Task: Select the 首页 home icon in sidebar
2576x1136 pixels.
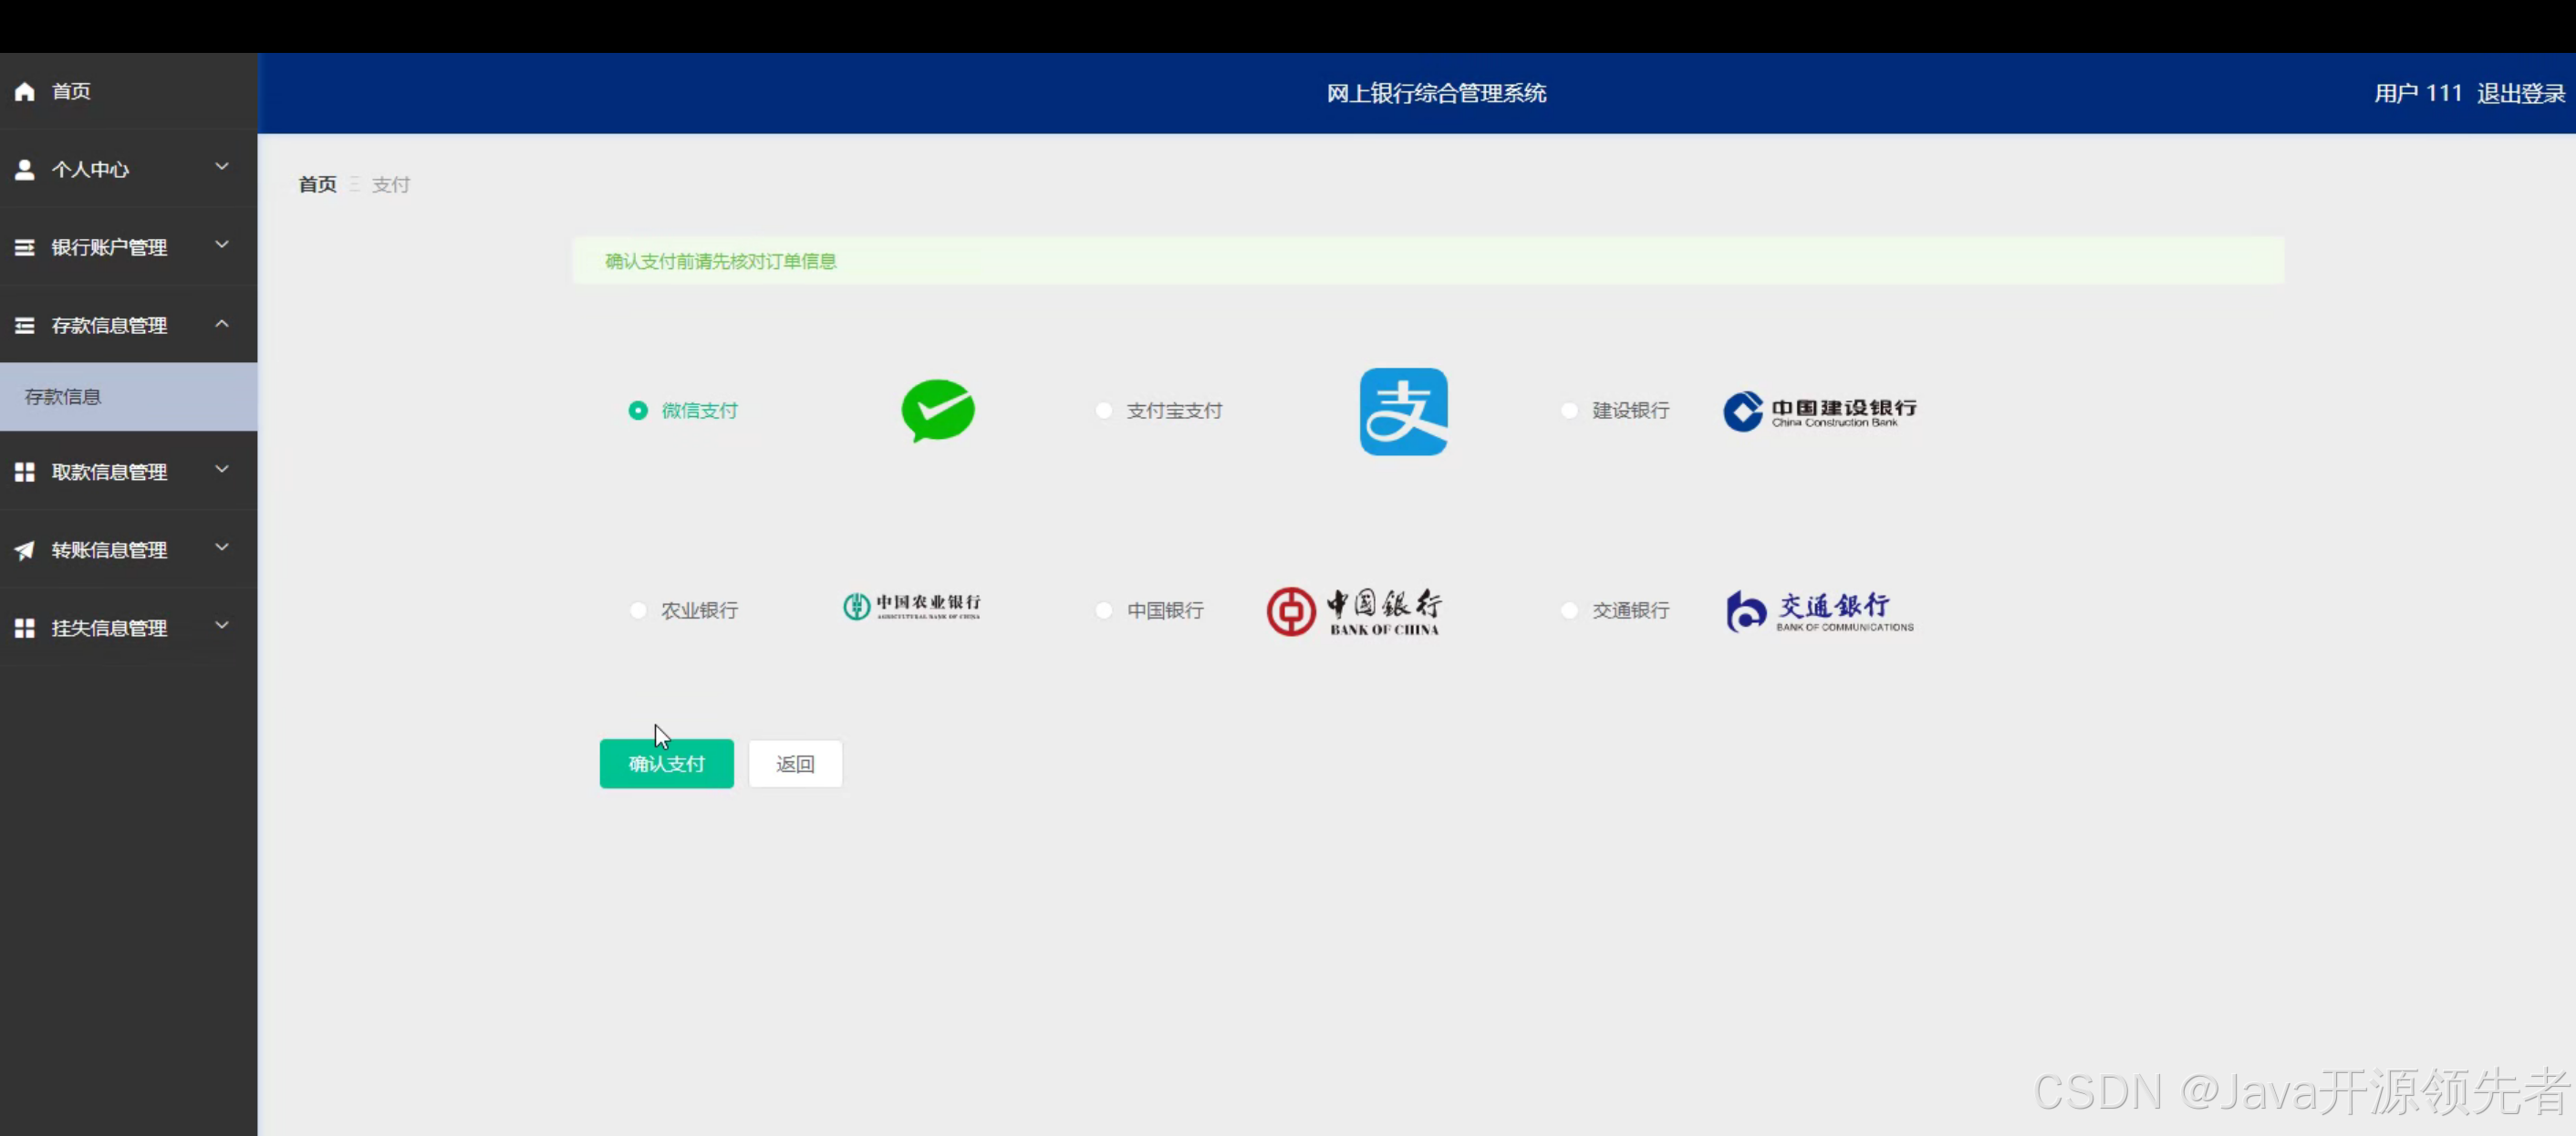Action: point(24,91)
